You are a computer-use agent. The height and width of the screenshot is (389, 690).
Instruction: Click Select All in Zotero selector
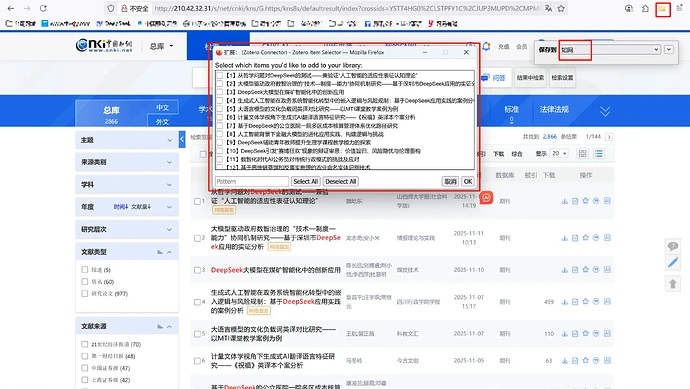point(305,181)
